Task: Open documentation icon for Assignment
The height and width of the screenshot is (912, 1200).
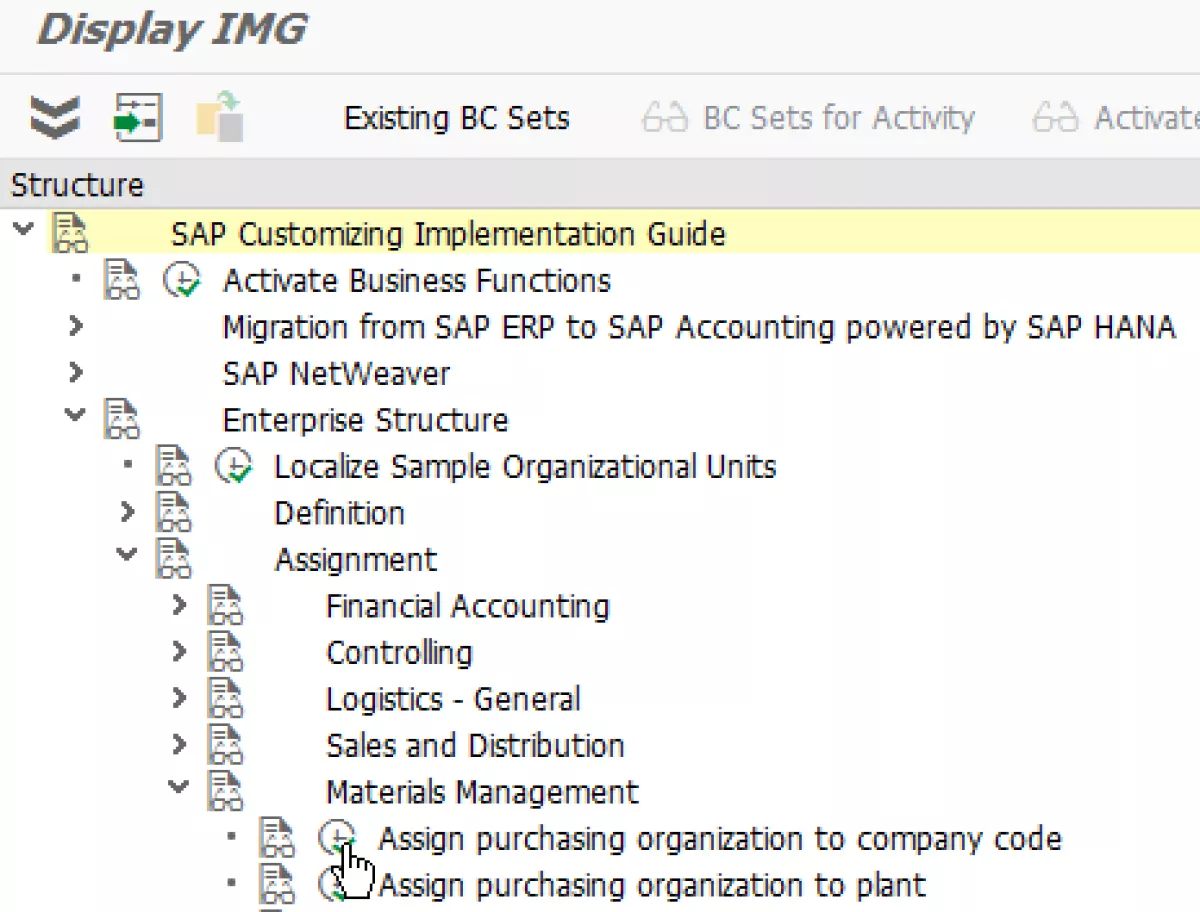Action: (x=174, y=559)
